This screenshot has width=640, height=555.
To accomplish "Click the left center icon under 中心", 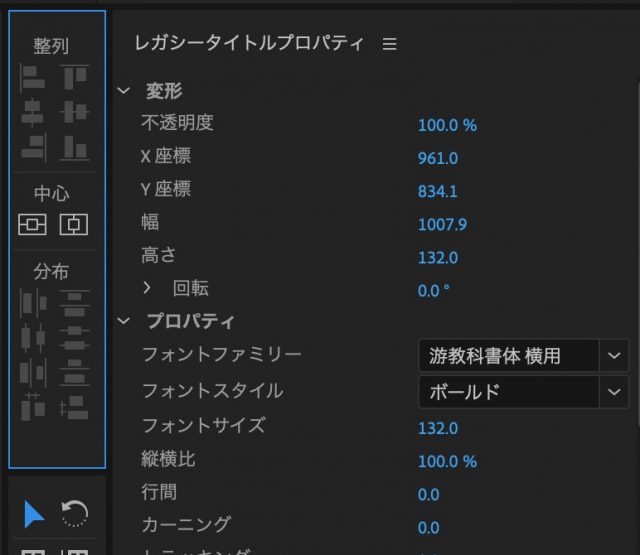I will [x=33, y=224].
